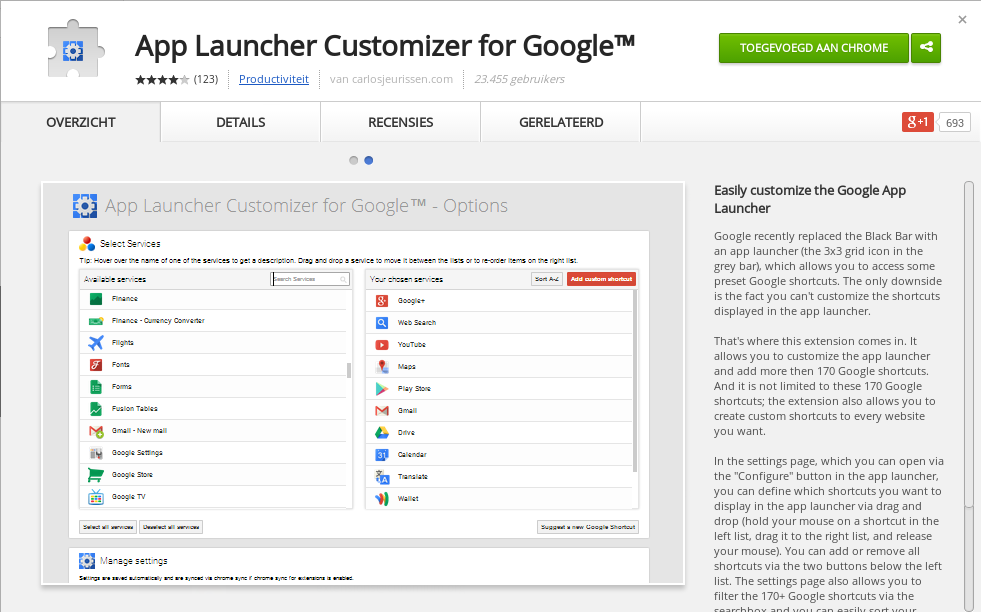
Task: Click the Web Search magnifier icon
Action: tap(382, 323)
